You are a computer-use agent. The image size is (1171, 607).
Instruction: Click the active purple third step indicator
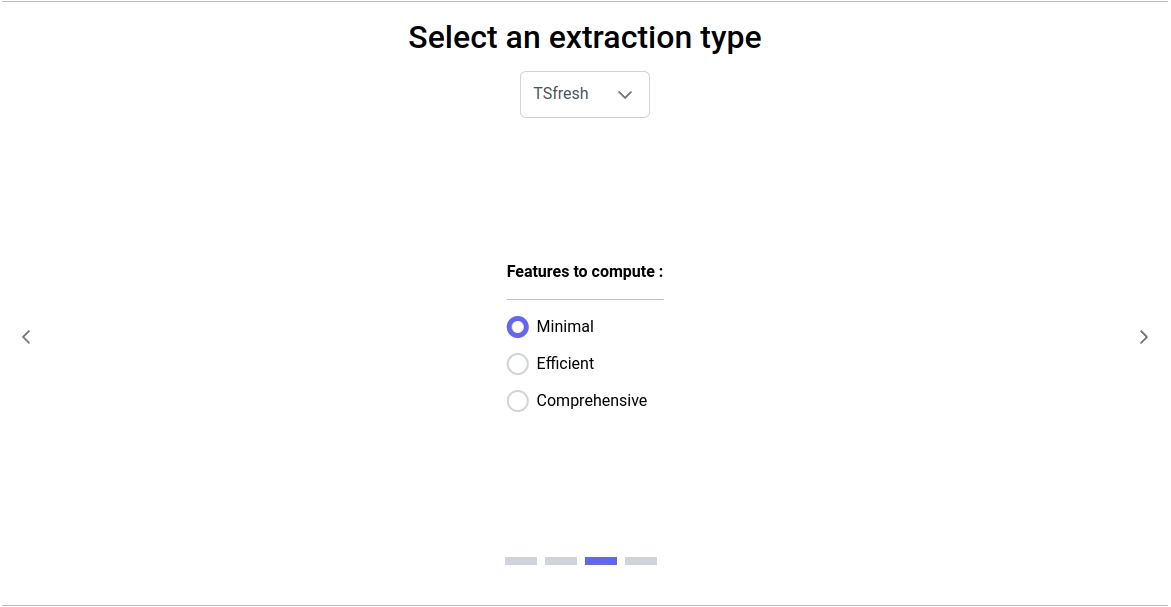click(x=601, y=561)
